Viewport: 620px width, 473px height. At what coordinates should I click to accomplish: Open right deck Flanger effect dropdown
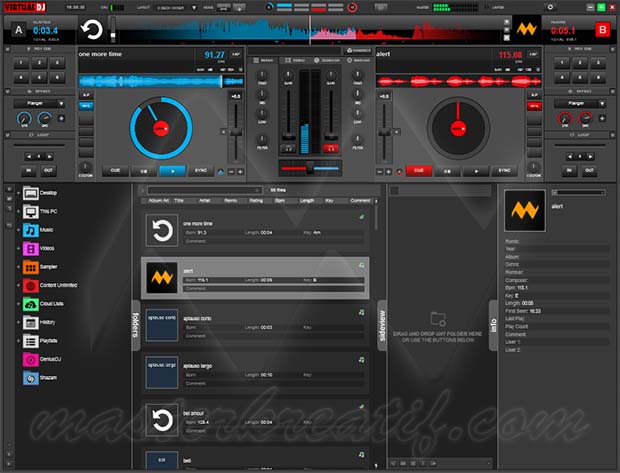pyautogui.click(x=580, y=104)
